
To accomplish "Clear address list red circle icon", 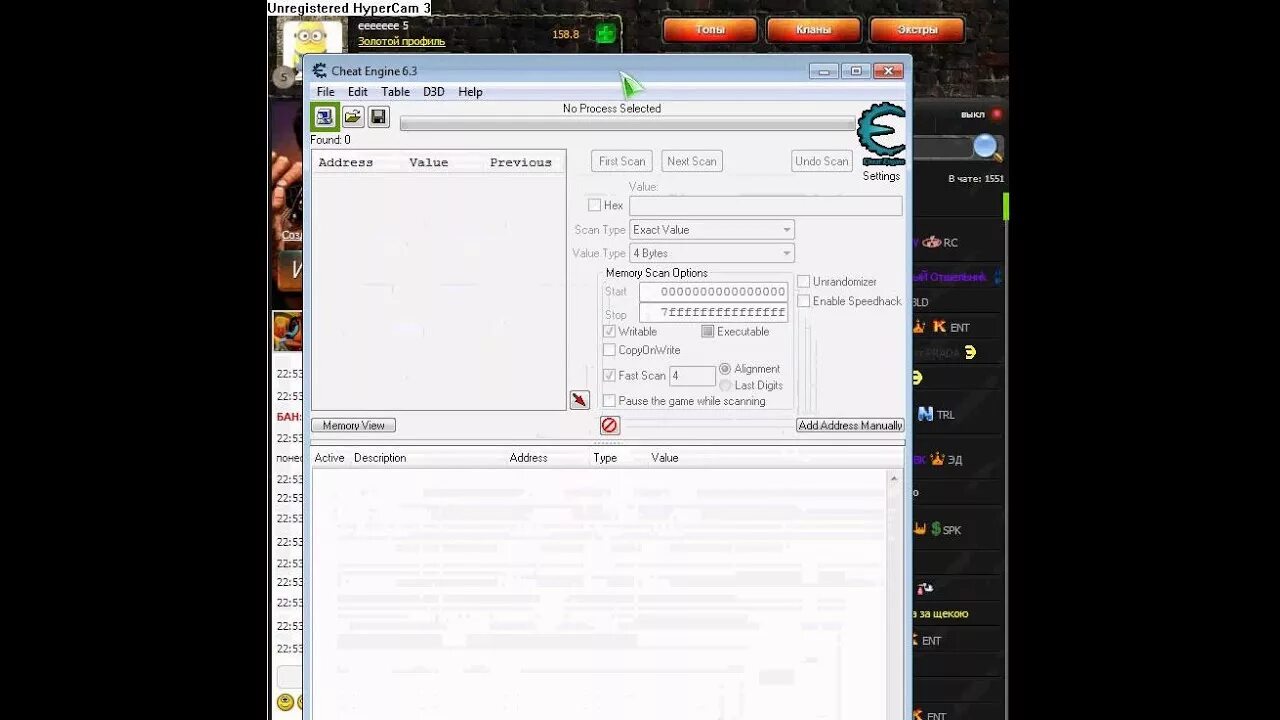I will click(x=610, y=425).
